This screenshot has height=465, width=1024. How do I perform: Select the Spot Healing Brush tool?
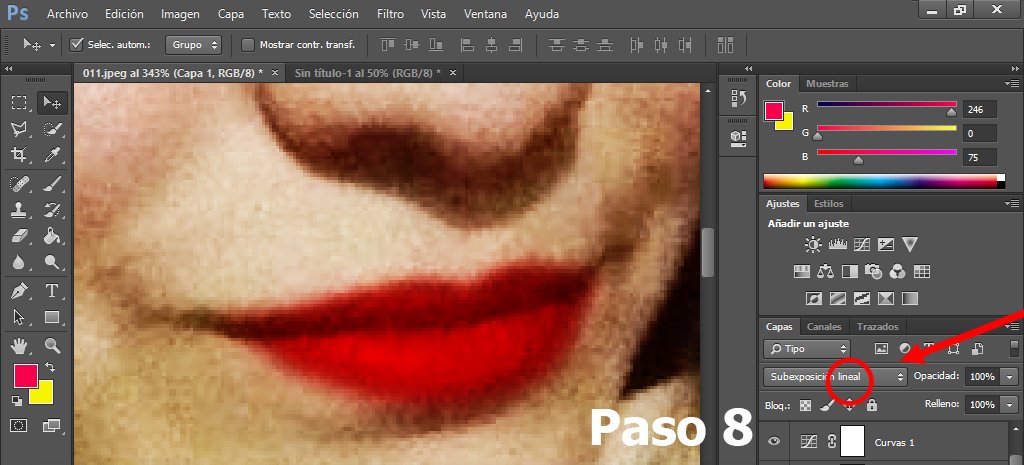(19, 184)
